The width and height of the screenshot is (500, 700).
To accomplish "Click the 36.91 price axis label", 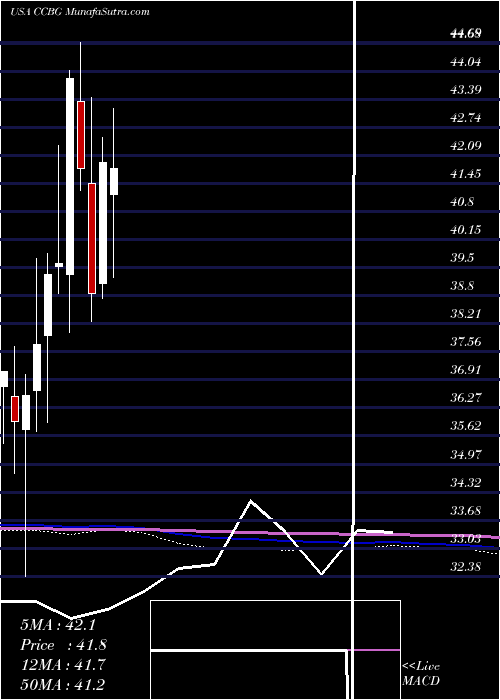I will pos(466,370).
